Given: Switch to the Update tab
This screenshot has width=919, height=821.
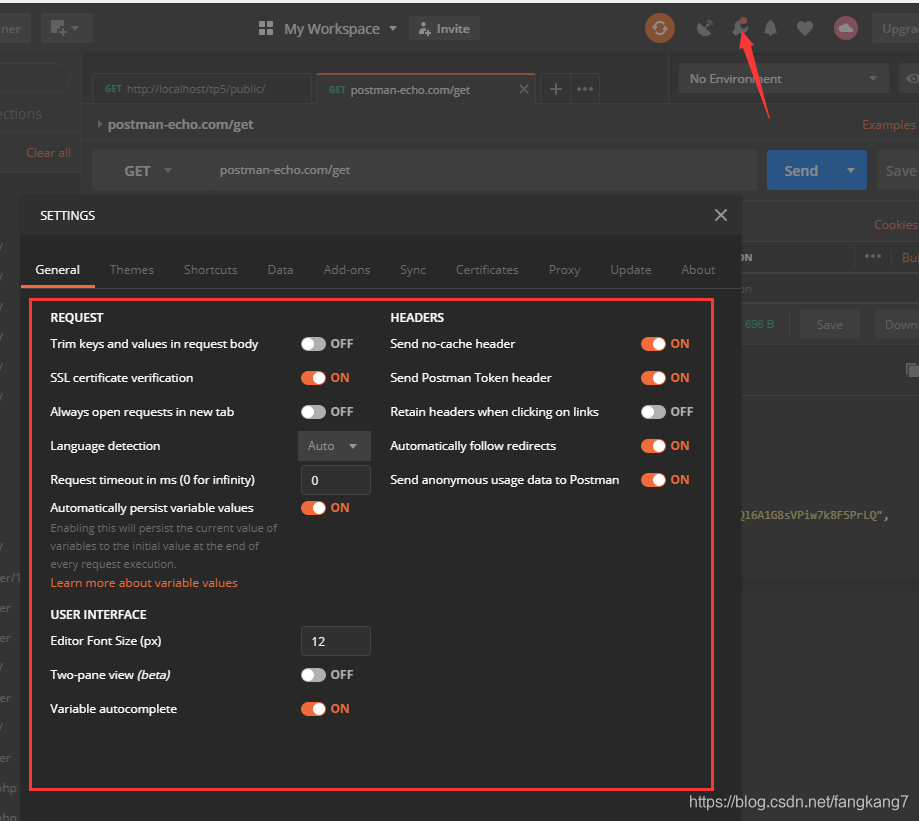Looking at the screenshot, I should click(x=630, y=270).
